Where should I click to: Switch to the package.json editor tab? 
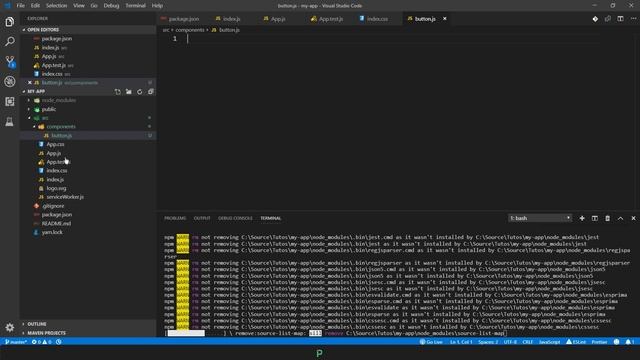[x=183, y=19]
